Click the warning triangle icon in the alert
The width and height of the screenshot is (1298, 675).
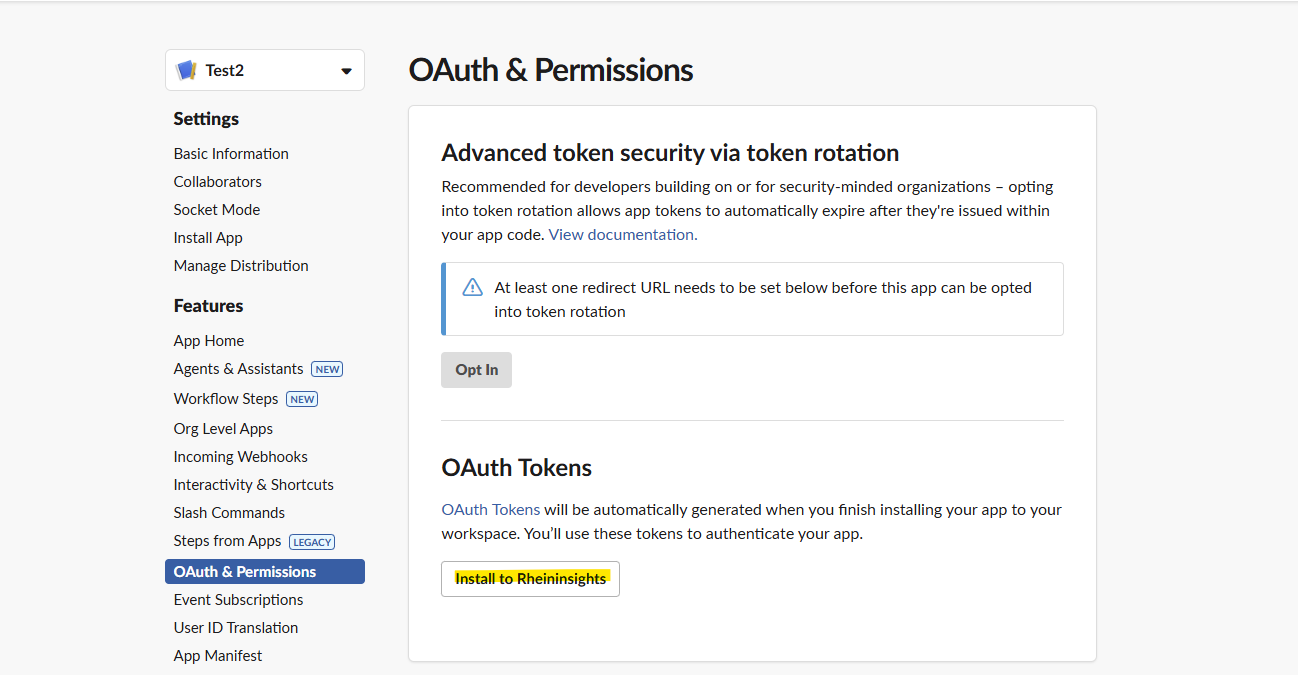473,288
